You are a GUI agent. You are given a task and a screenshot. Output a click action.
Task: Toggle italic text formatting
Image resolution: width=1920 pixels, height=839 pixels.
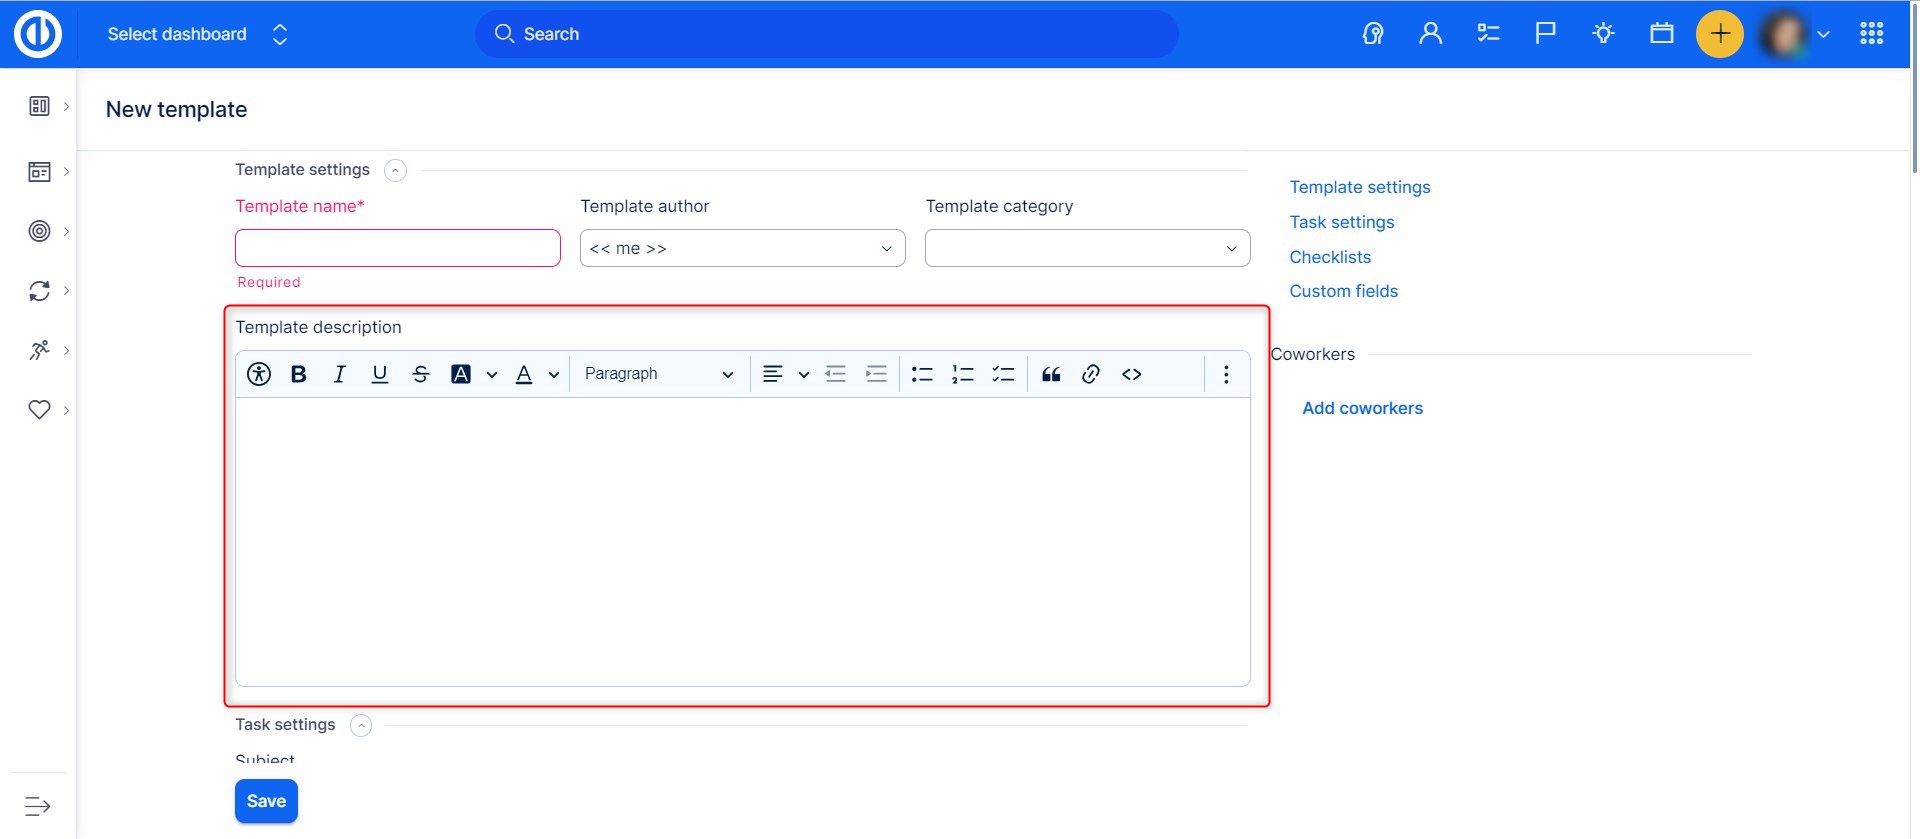click(x=339, y=374)
